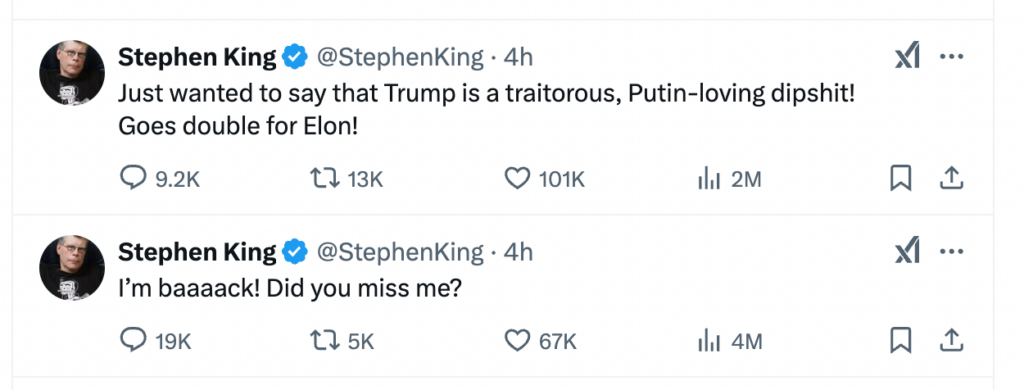
Task: Open more options on the first tweet
Action: pyautogui.click(x=952, y=56)
